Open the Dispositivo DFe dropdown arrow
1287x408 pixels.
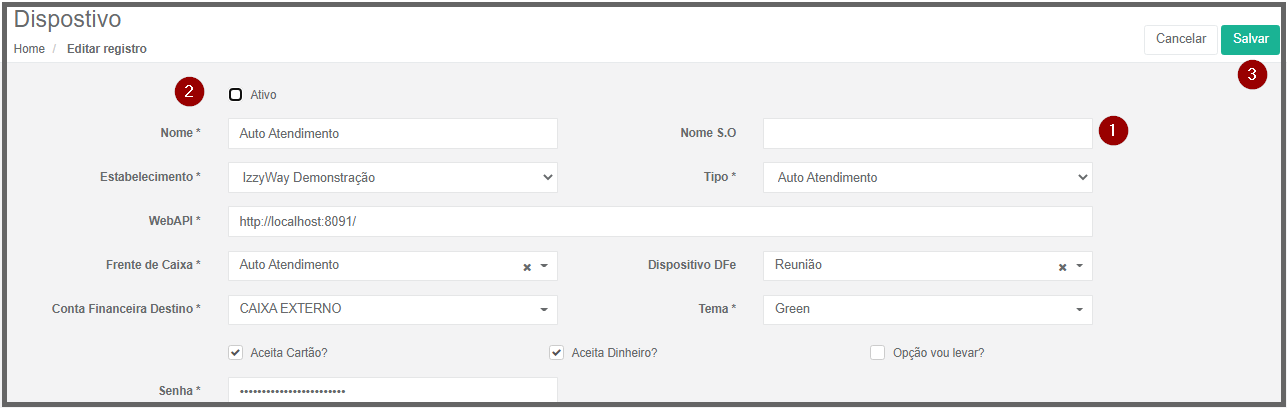1080,267
